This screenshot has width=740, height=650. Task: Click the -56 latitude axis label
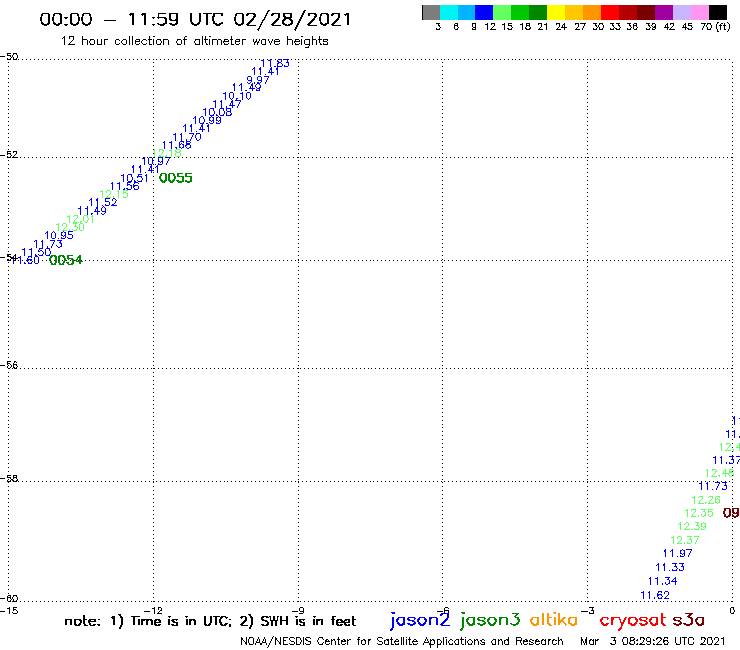(9, 365)
